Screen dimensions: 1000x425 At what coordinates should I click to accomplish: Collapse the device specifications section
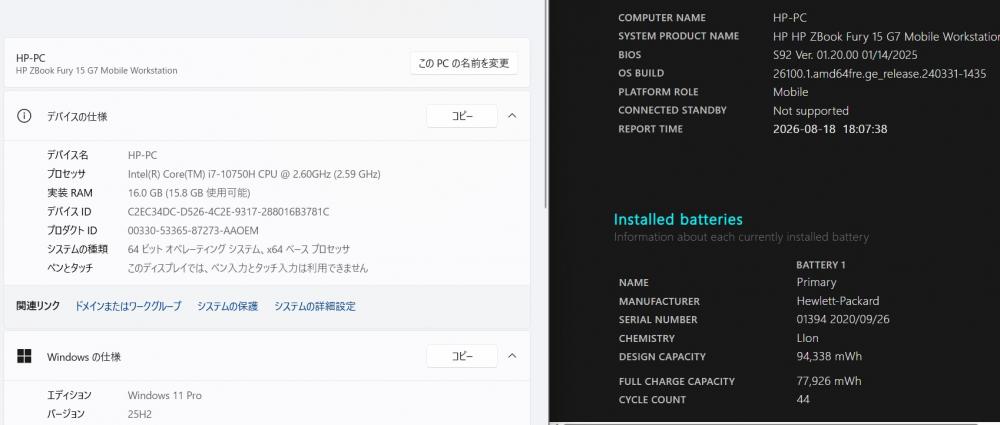(512, 116)
